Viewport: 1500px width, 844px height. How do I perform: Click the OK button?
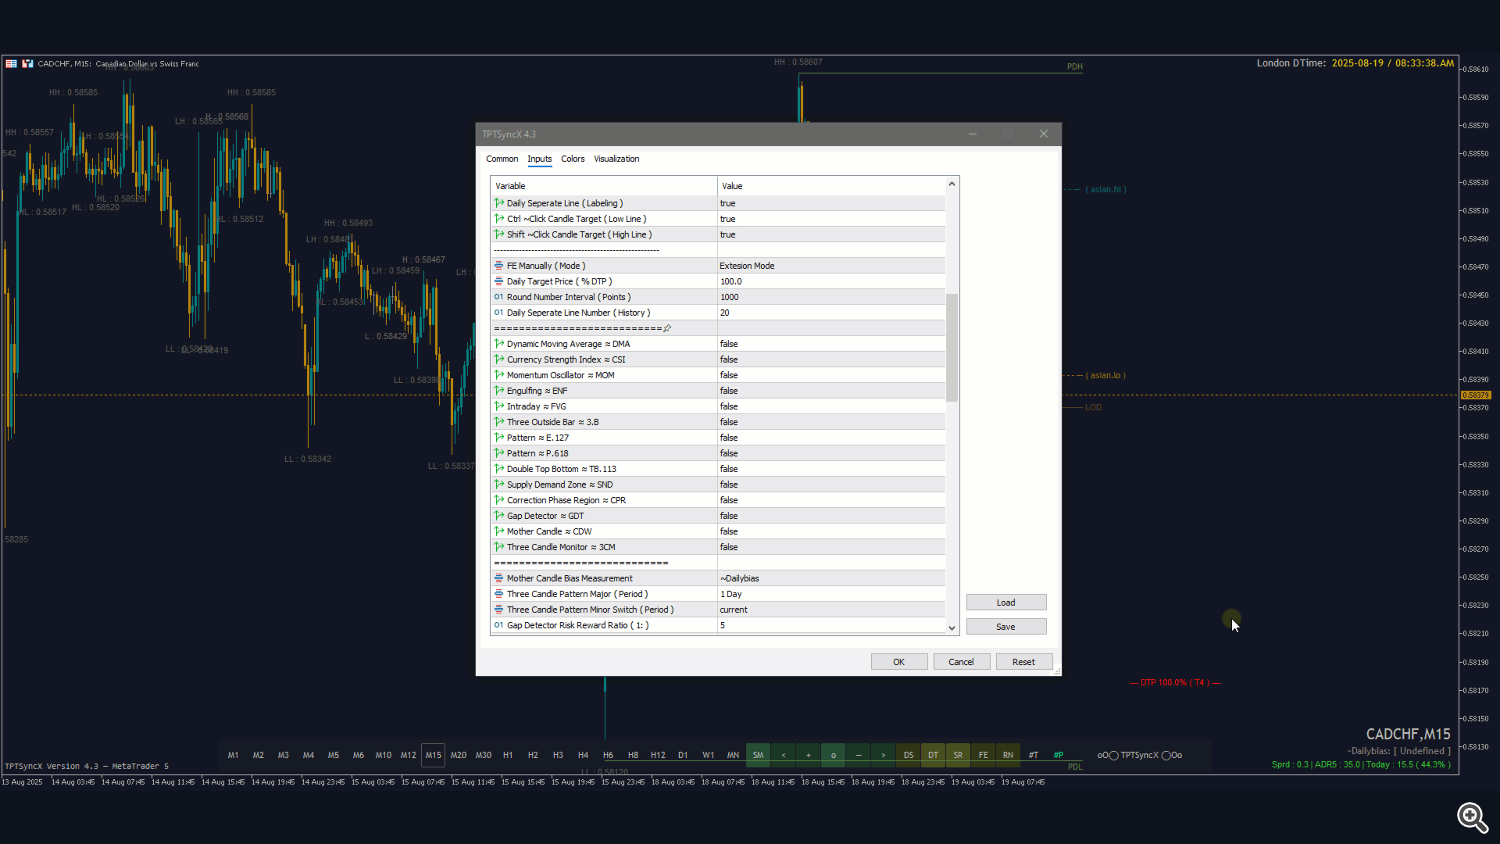pos(898,662)
